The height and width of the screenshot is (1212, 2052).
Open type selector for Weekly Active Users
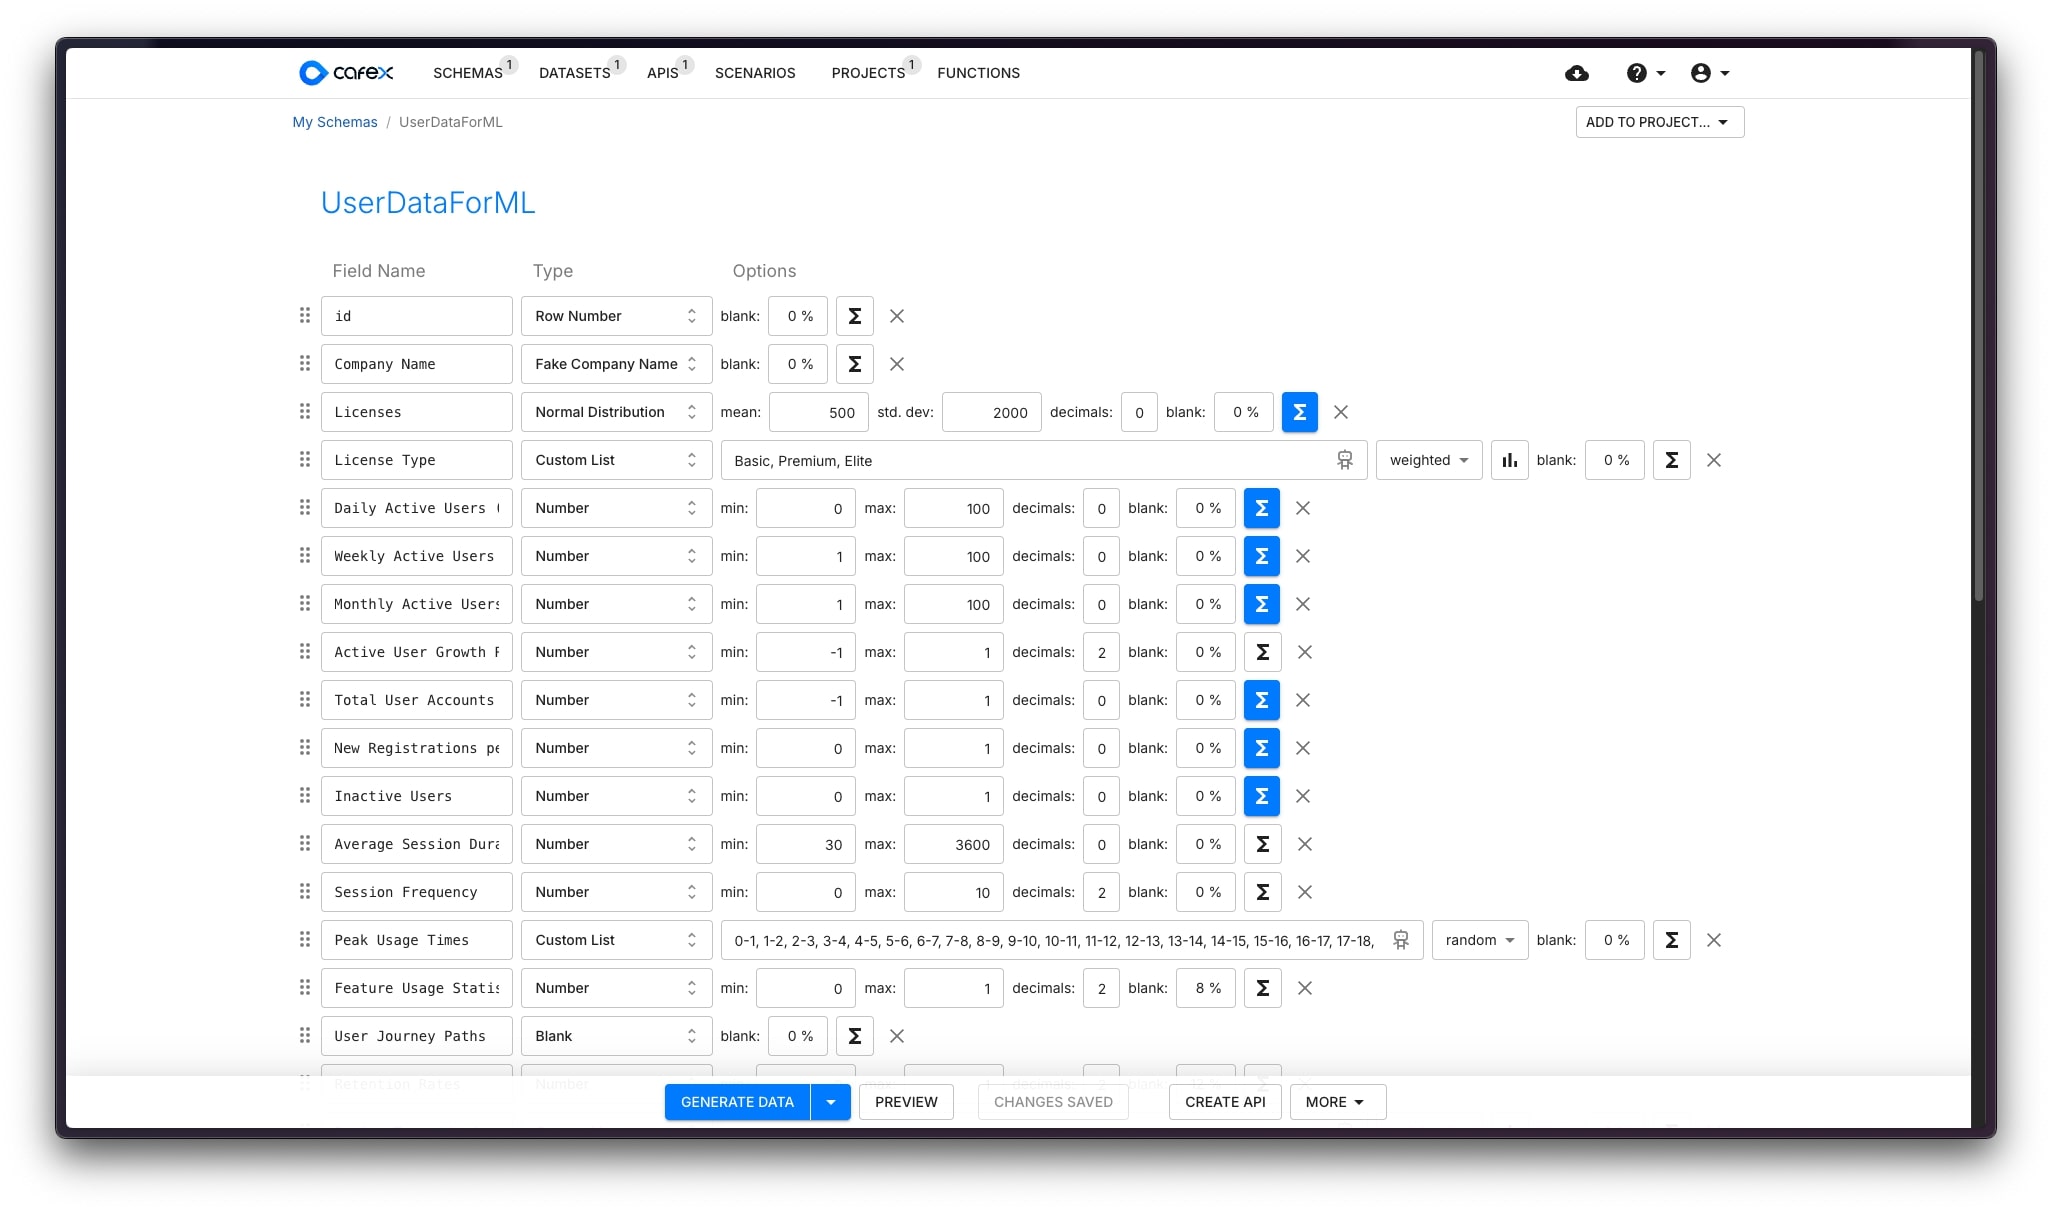[615, 556]
